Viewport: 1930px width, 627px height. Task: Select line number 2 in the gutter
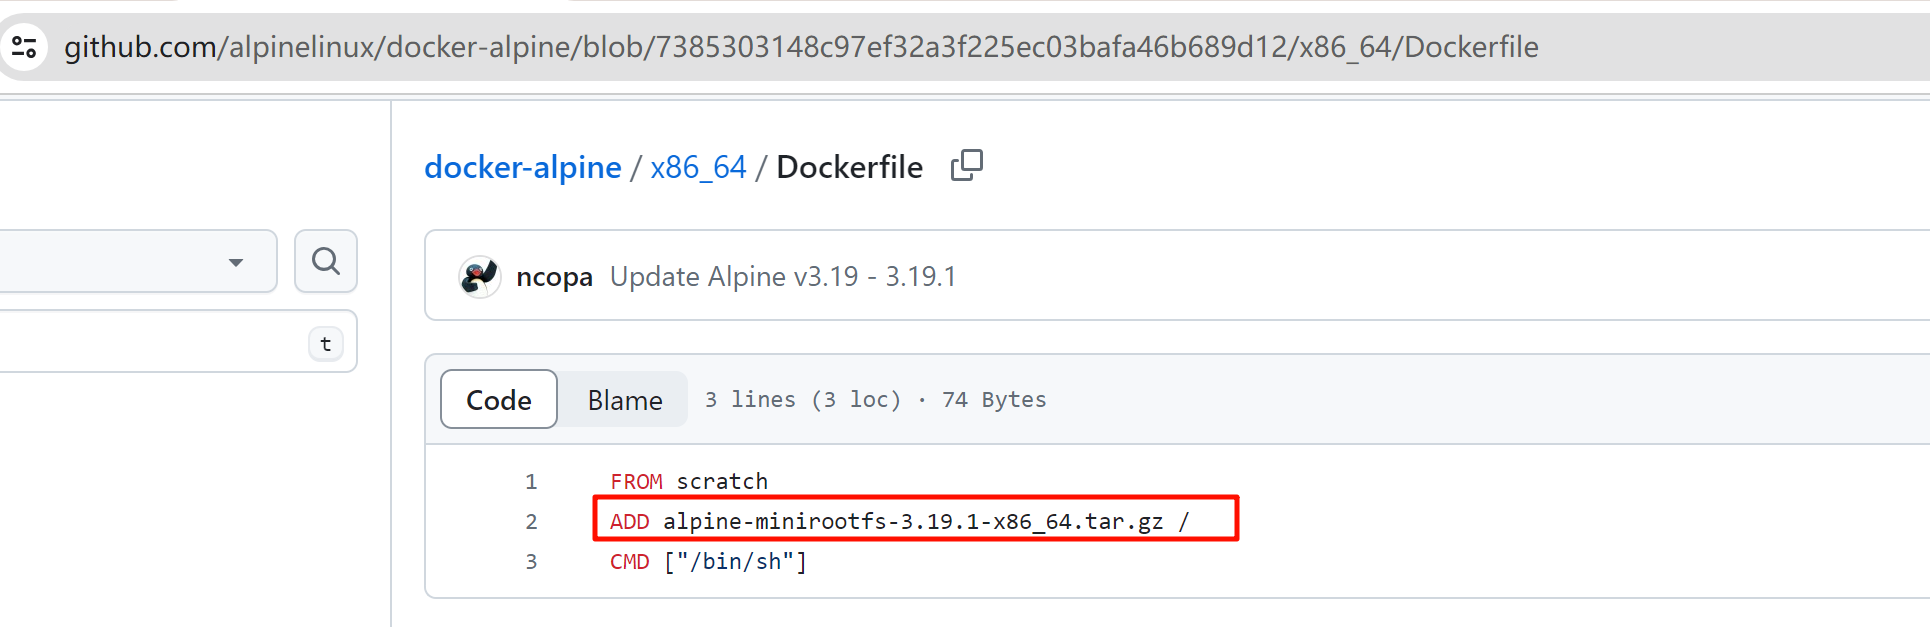point(531,522)
